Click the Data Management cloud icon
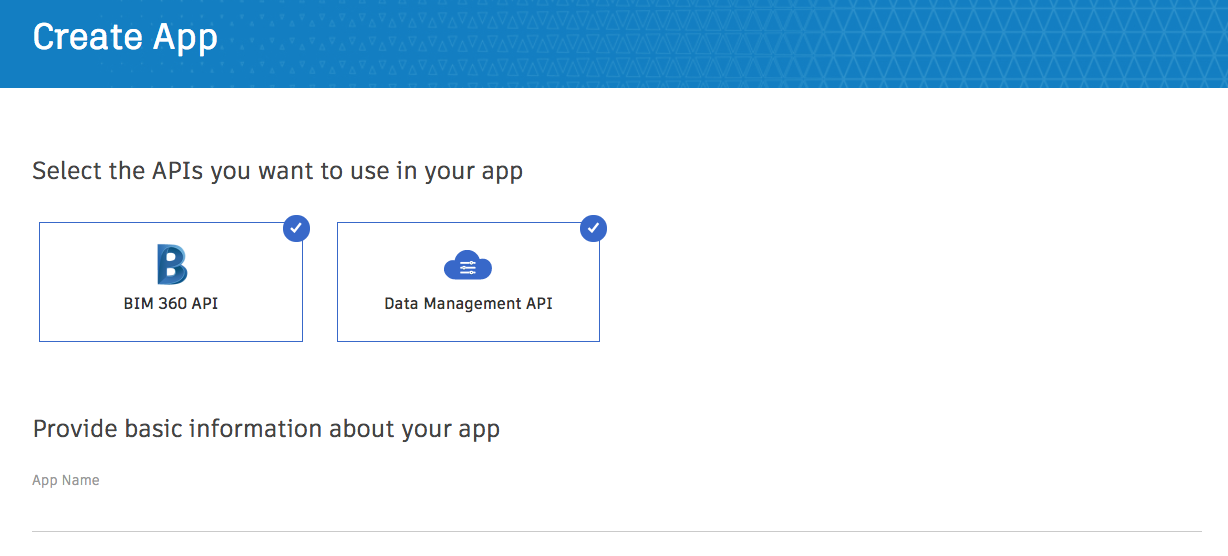The image size is (1228, 556). [x=468, y=266]
